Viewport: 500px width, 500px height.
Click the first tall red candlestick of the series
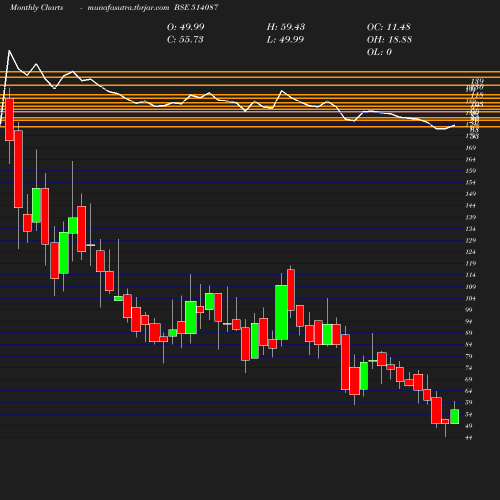pyautogui.click(x=9, y=119)
